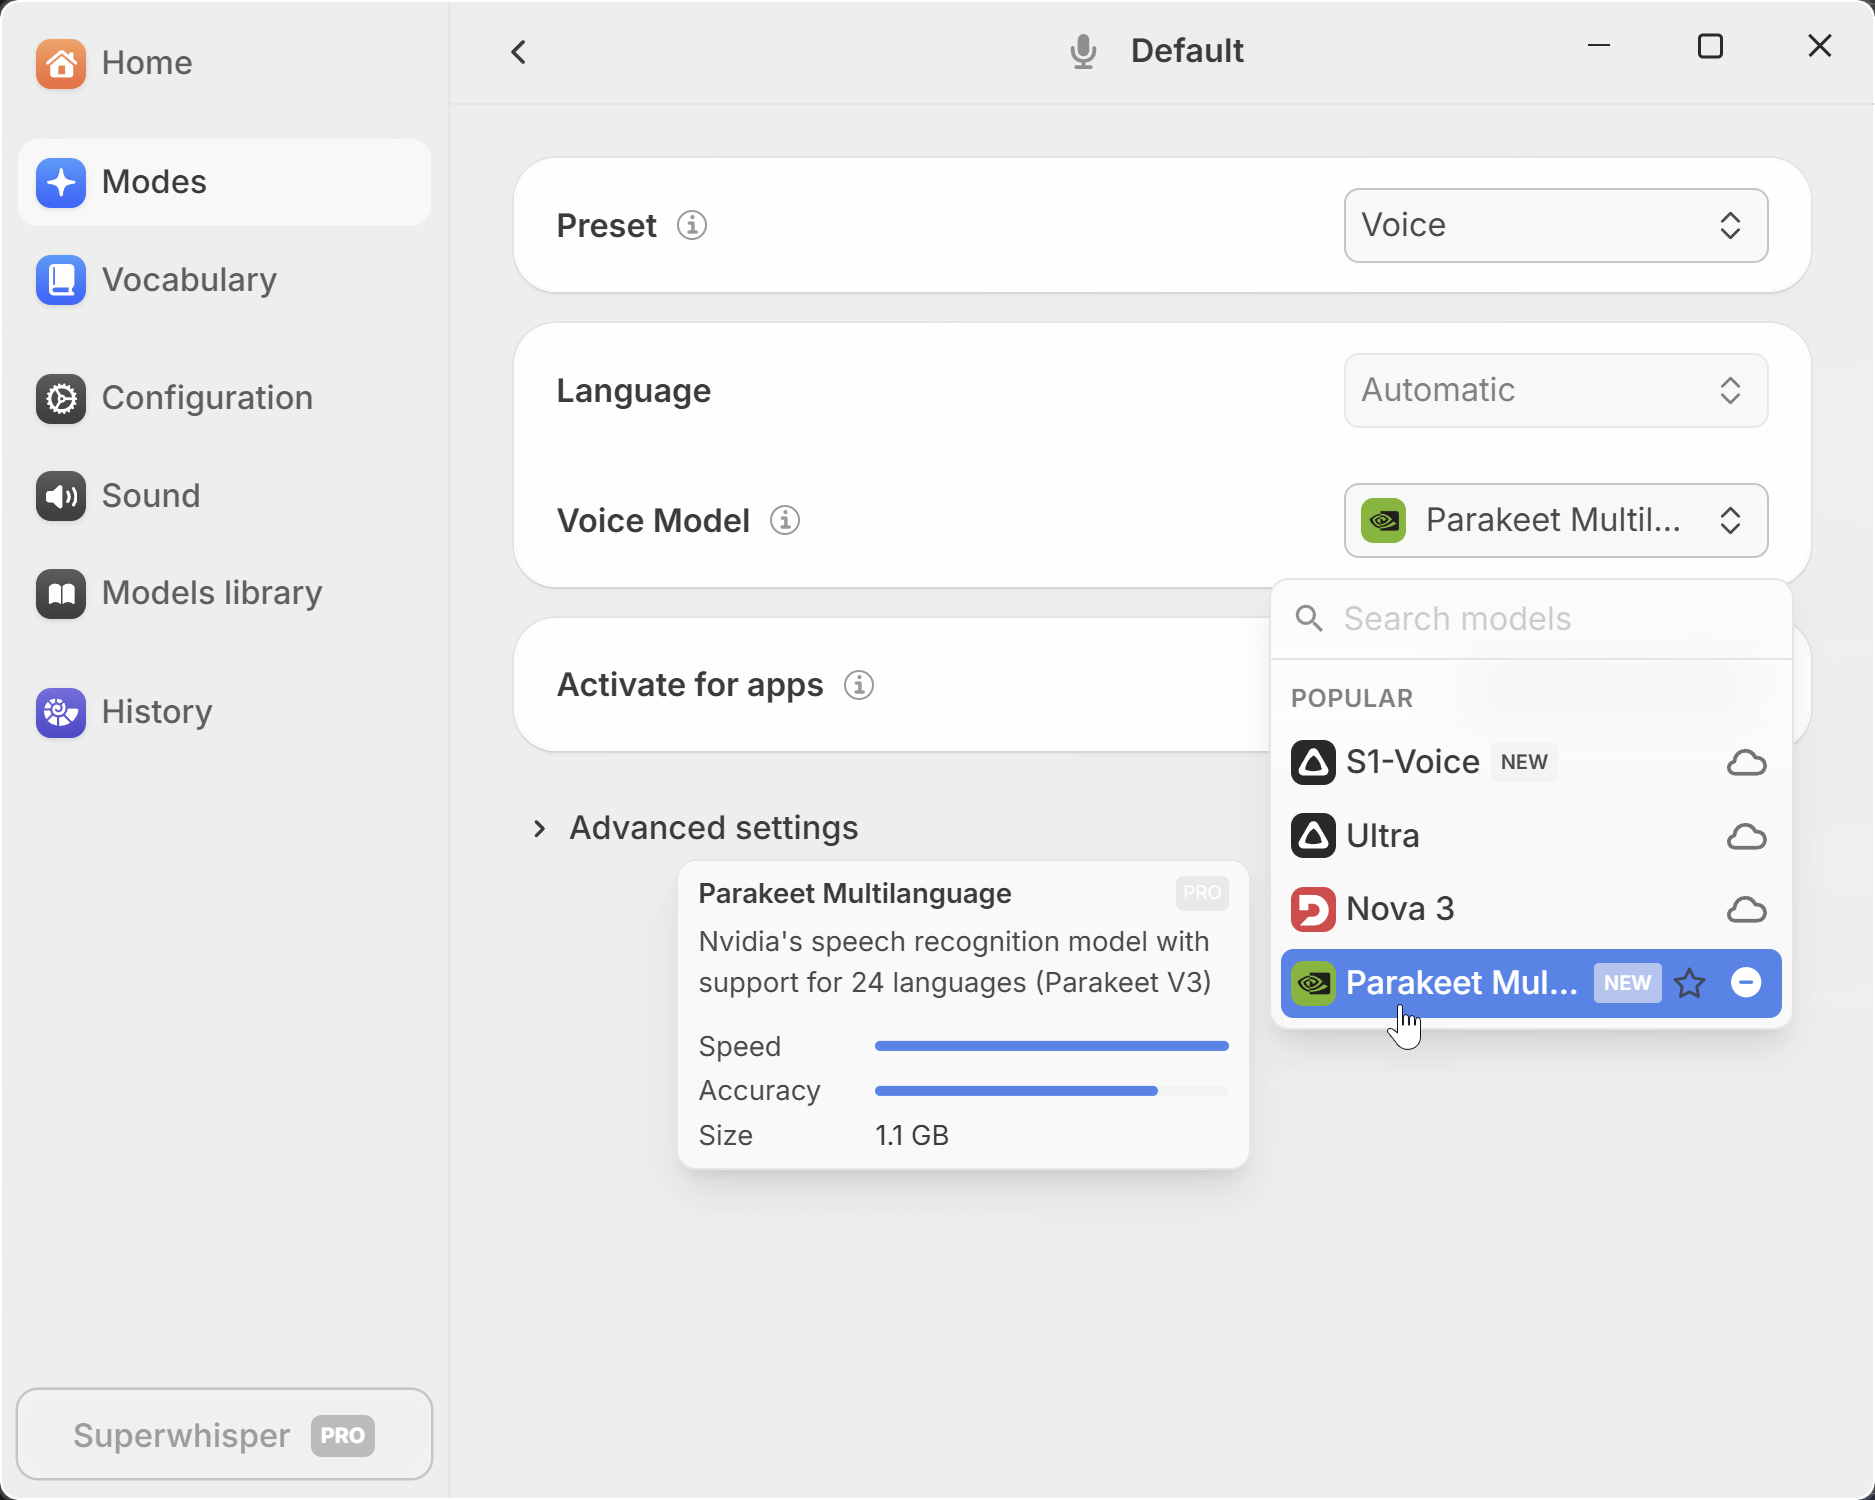
Task: Click the cloud icon for S1-Voice
Action: [1746, 763]
